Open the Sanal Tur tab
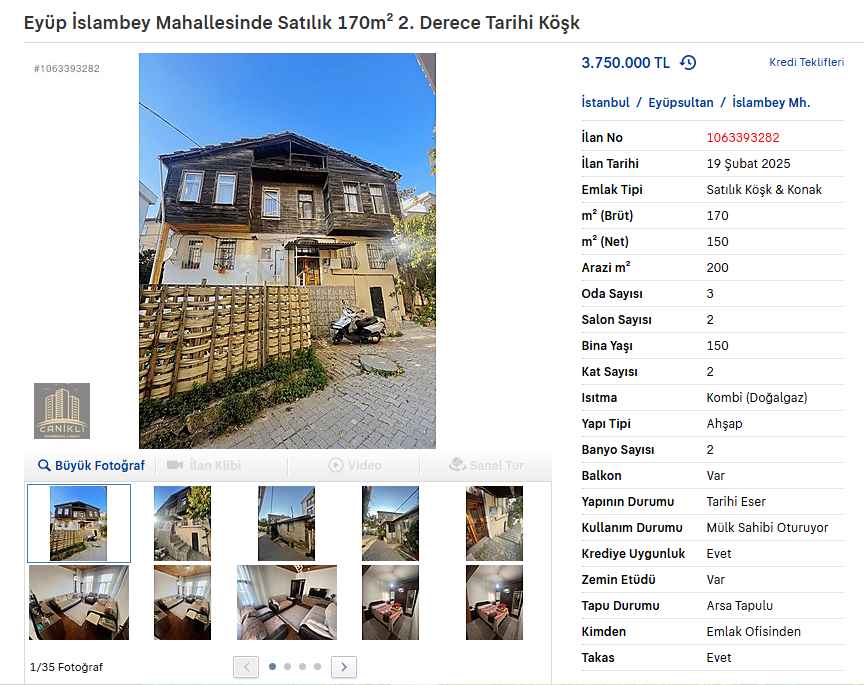 click(486, 465)
